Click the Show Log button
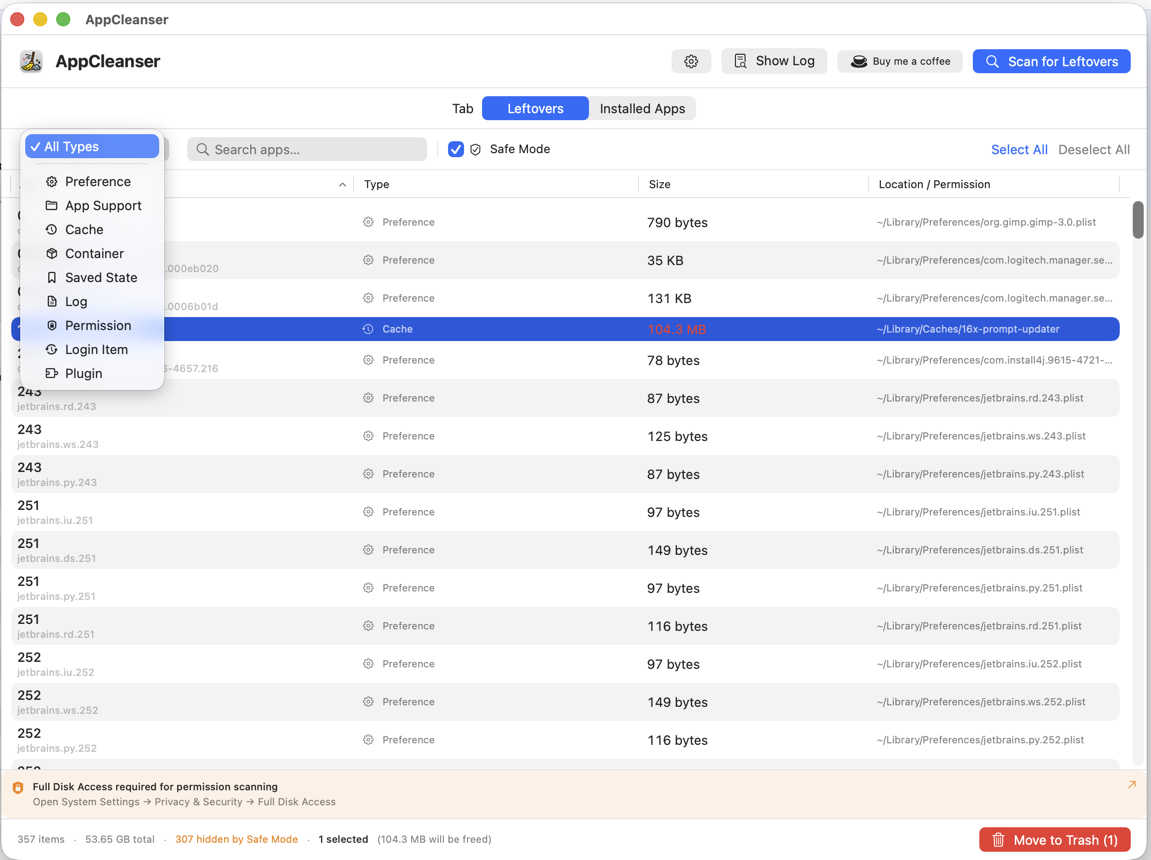This screenshot has height=860, width=1151. 774,61
